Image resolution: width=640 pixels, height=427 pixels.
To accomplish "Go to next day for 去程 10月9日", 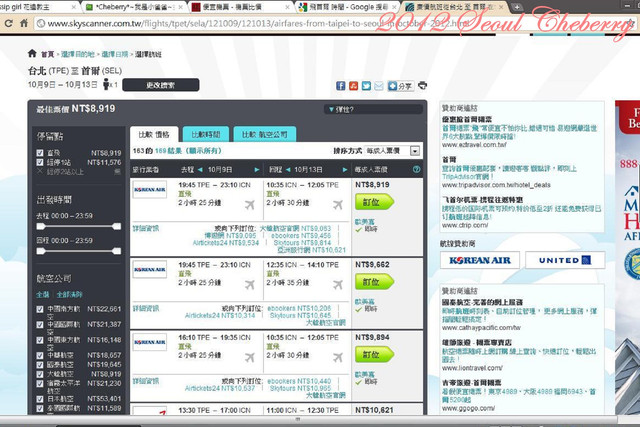I will pyautogui.click(x=257, y=169).
